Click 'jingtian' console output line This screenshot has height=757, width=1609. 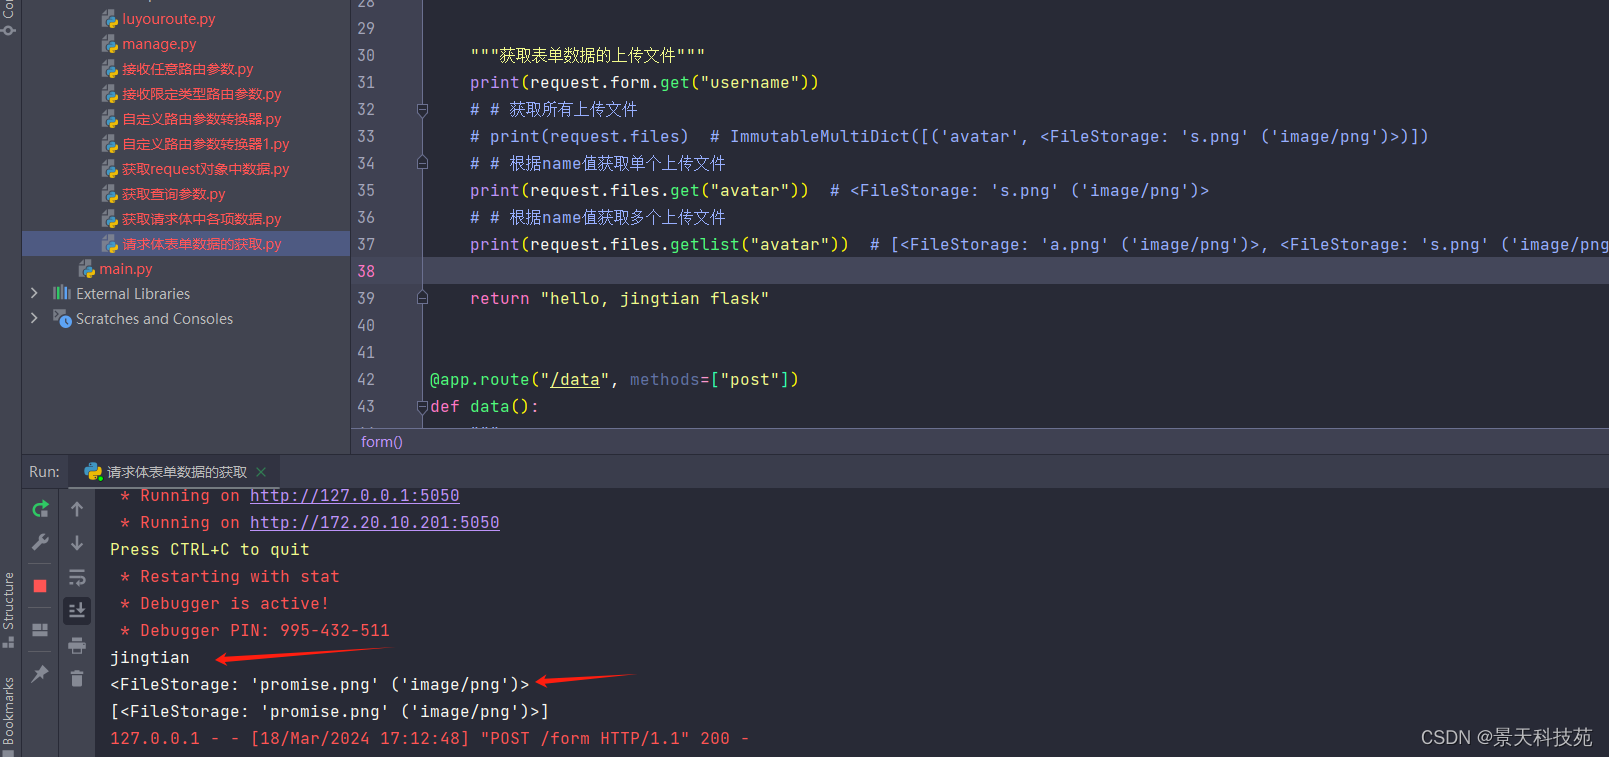tap(150, 658)
